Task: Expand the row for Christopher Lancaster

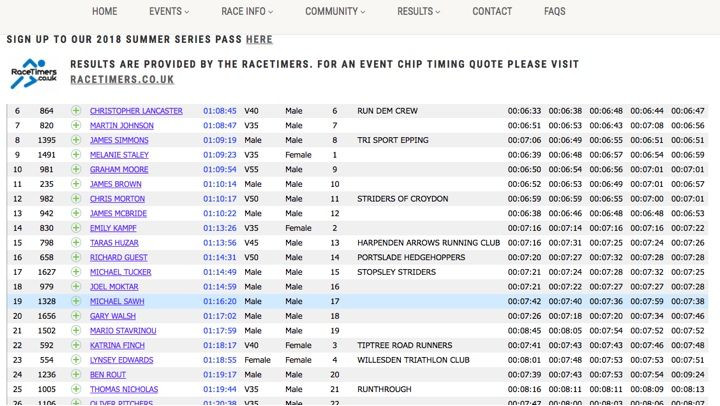Action: click(76, 111)
